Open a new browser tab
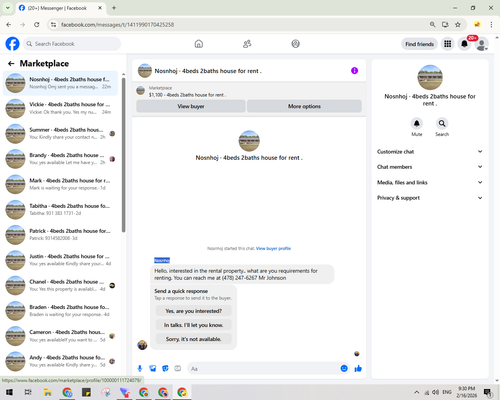Image resolution: width=500 pixels, height=400 pixels. [114, 8]
